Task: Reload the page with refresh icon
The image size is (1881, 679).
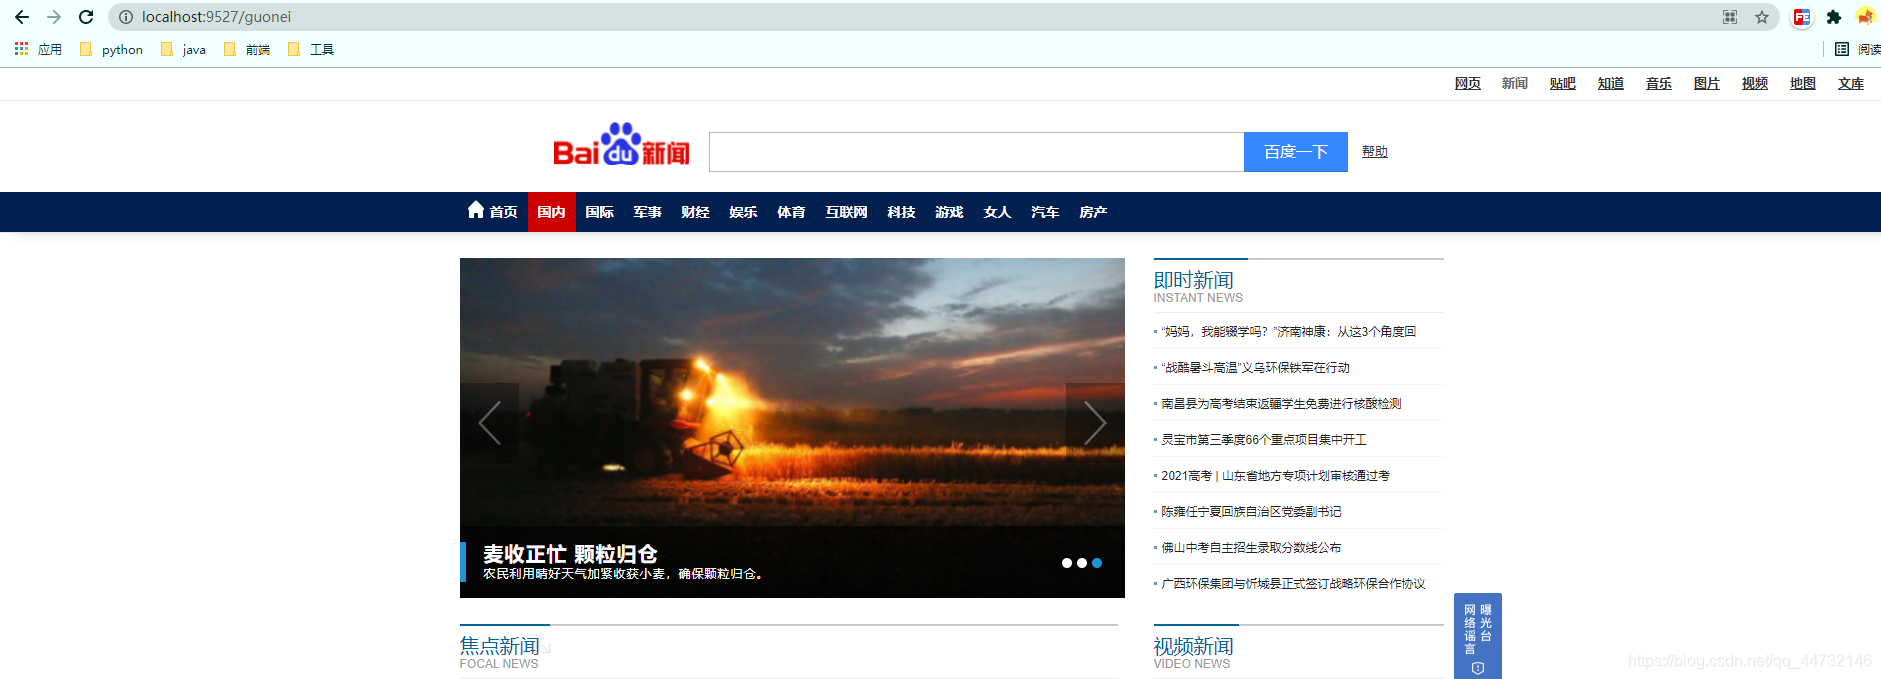Action: pyautogui.click(x=86, y=17)
